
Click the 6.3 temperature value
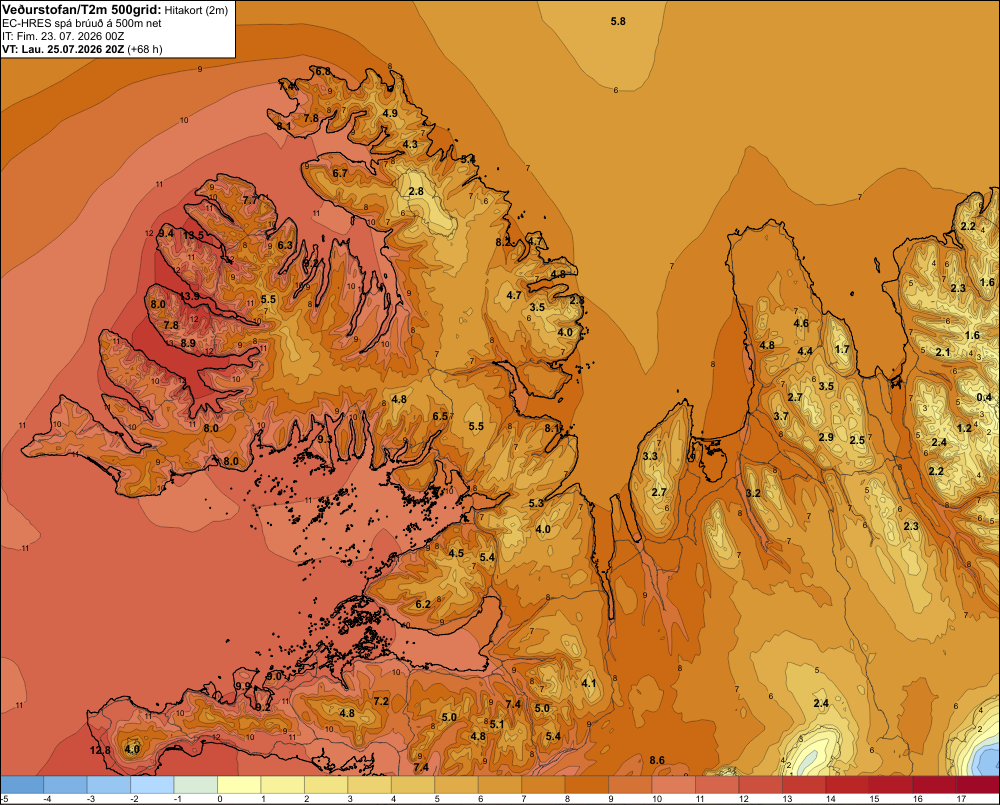click(x=284, y=246)
